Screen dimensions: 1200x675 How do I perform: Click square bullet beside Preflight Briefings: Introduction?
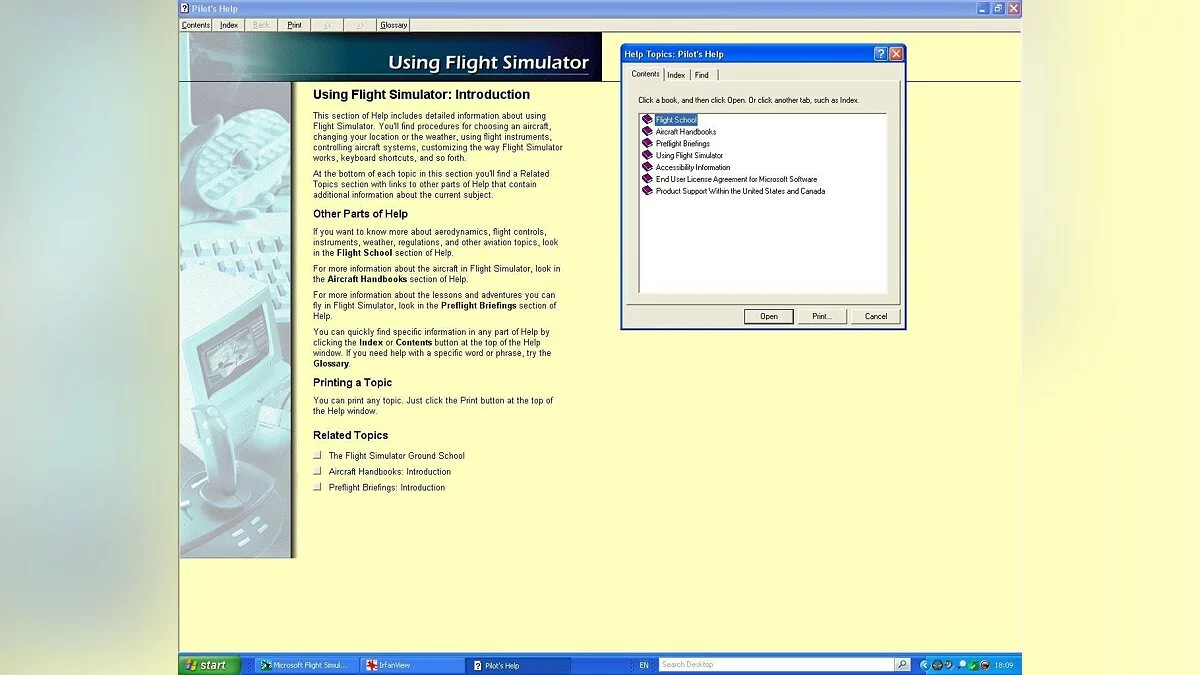pos(318,487)
